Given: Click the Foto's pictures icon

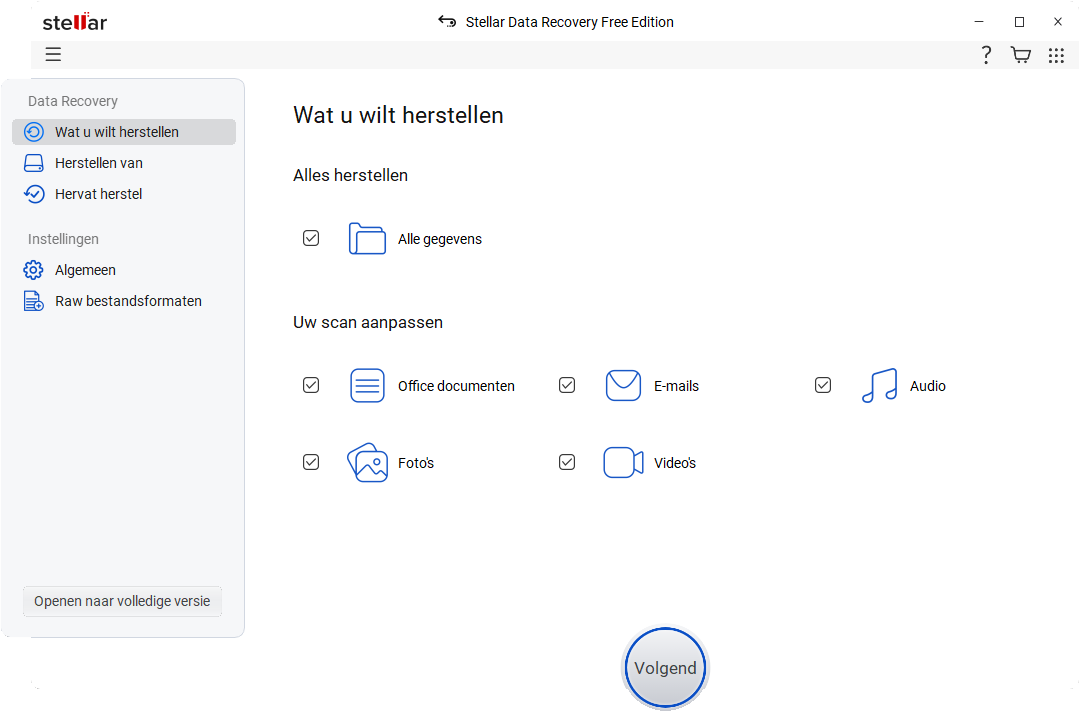Looking at the screenshot, I should (367, 463).
